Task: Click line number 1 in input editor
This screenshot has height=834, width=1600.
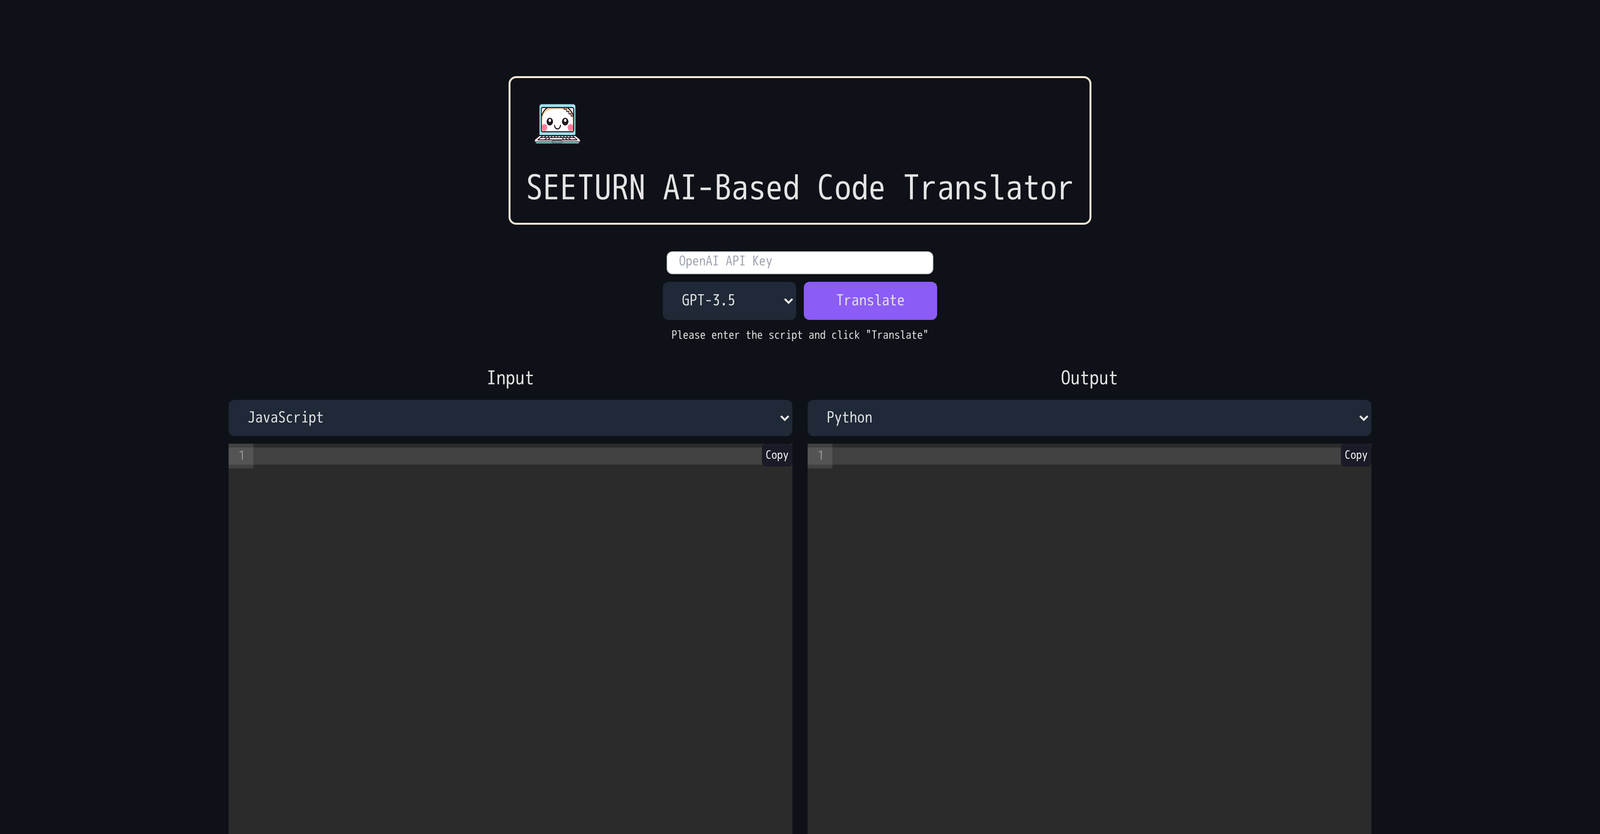Action: point(241,456)
